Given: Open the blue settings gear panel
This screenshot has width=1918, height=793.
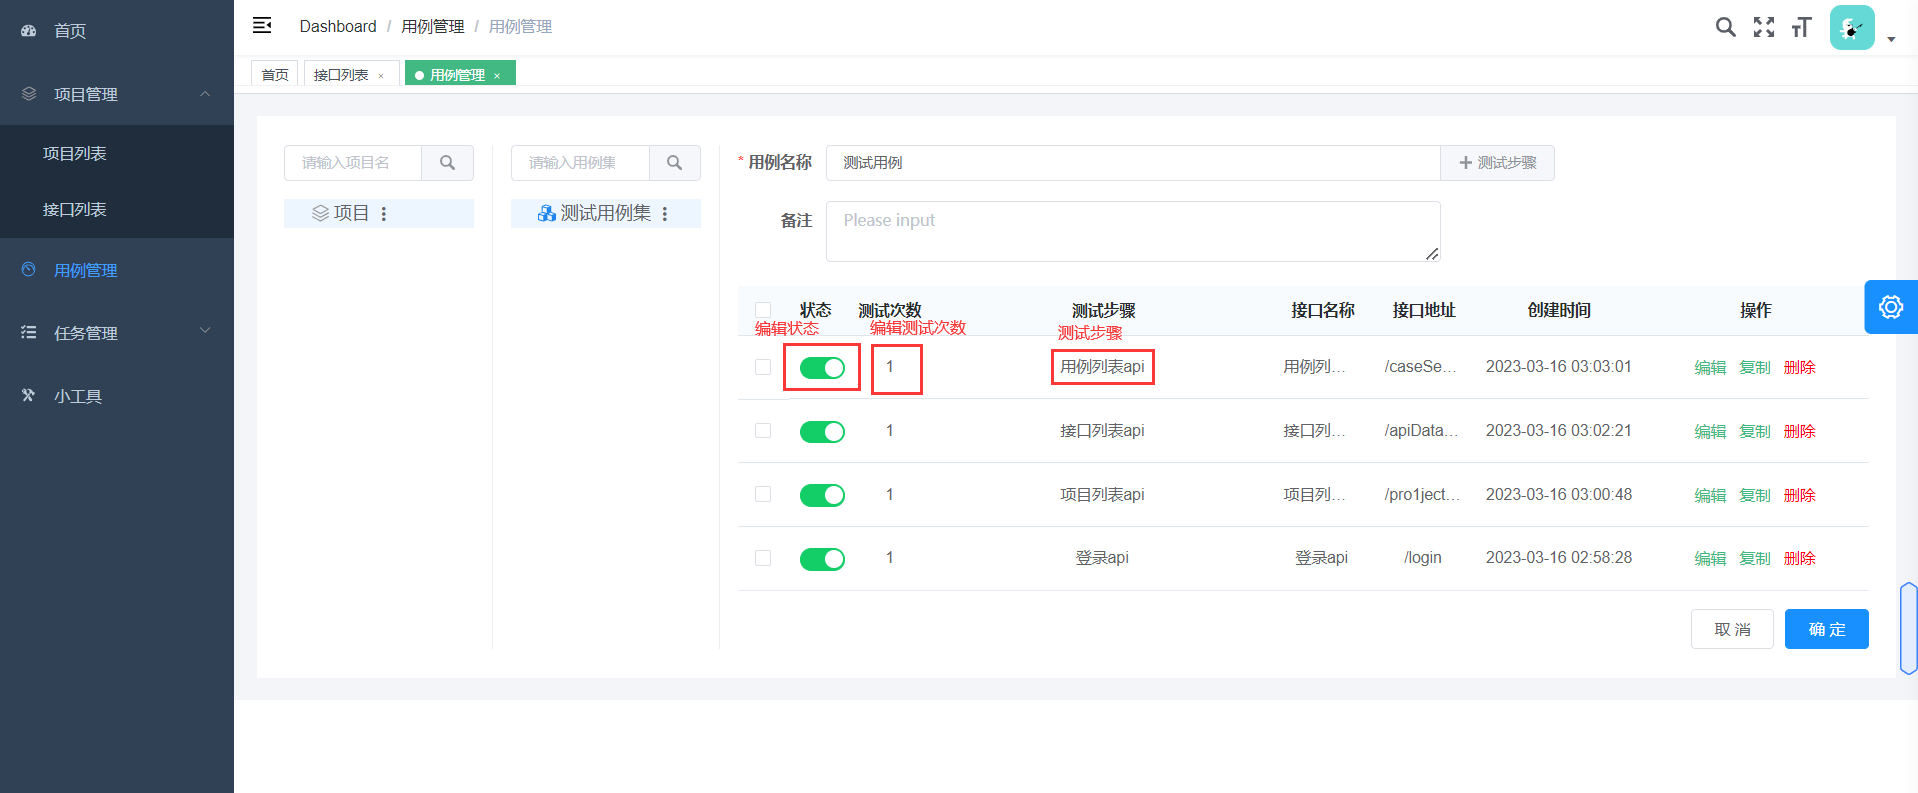Looking at the screenshot, I should (1891, 307).
